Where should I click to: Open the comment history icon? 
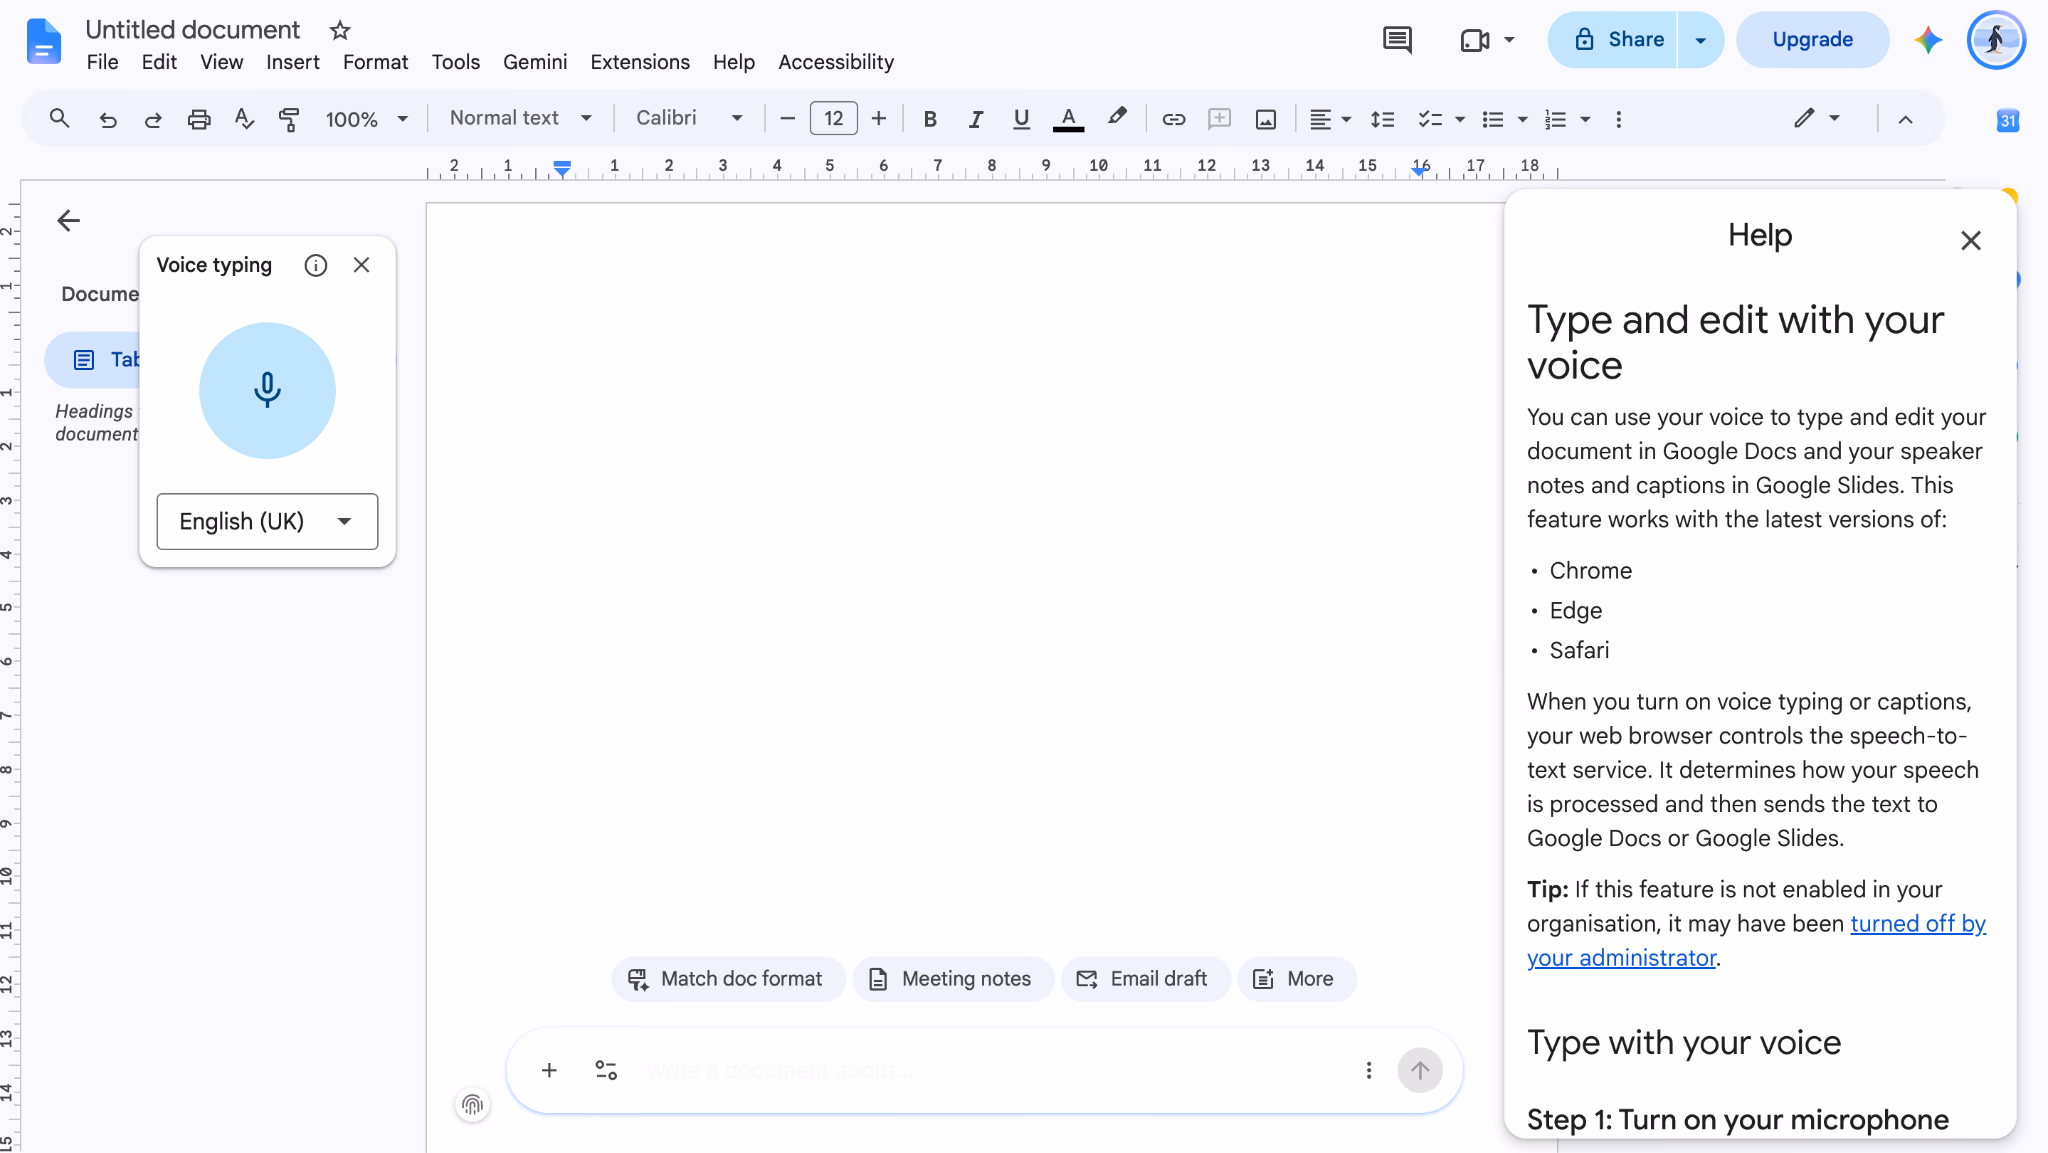(1397, 40)
